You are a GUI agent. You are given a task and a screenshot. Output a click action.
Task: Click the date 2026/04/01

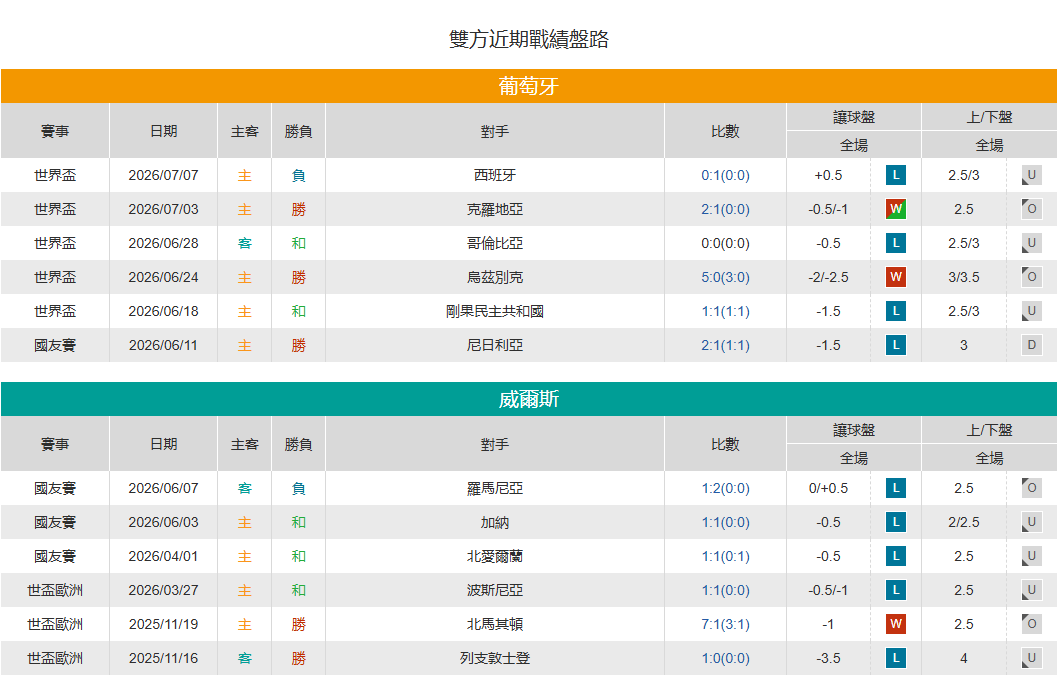point(163,556)
